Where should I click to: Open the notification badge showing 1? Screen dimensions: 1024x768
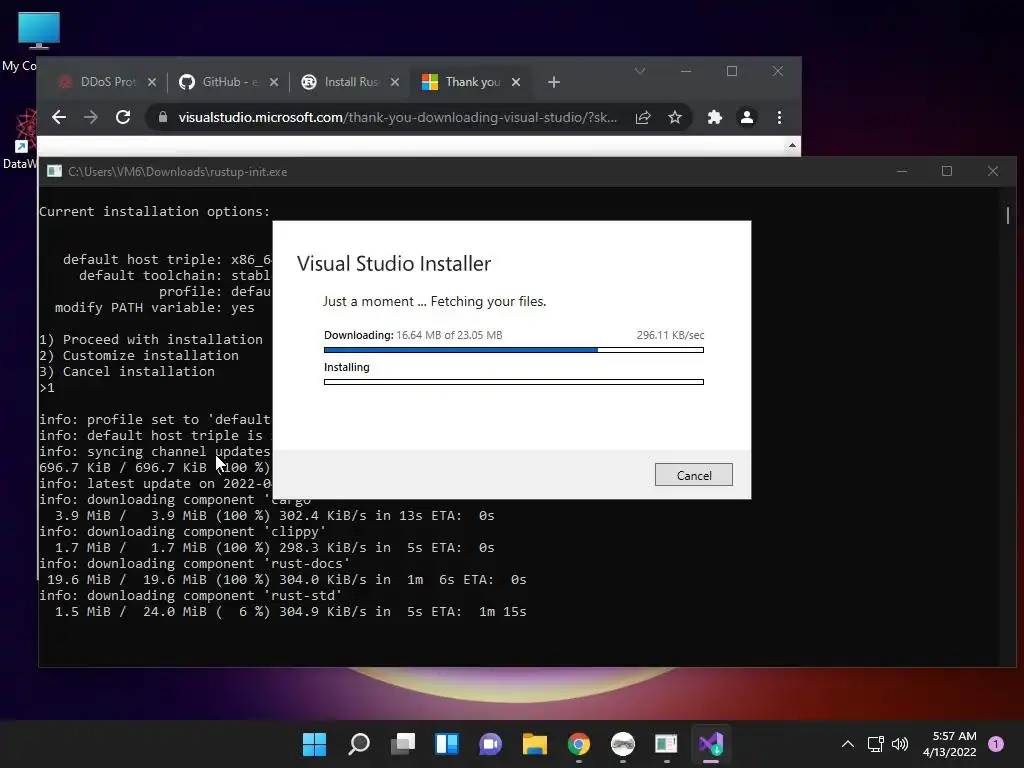click(996, 743)
